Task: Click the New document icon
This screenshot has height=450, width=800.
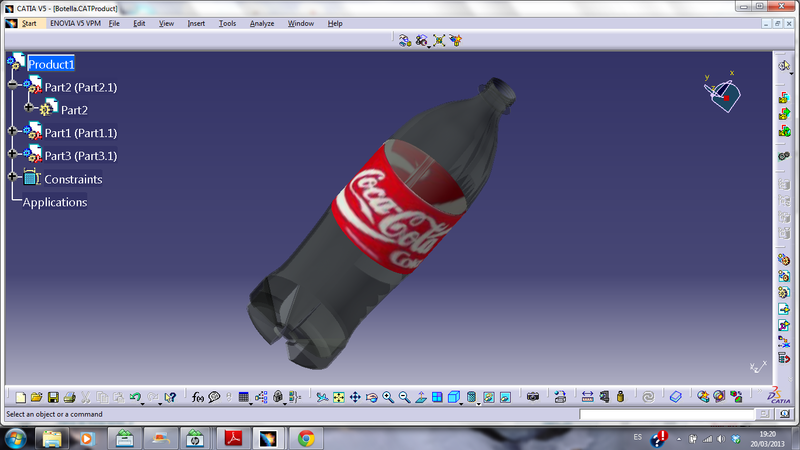Action: (x=19, y=397)
